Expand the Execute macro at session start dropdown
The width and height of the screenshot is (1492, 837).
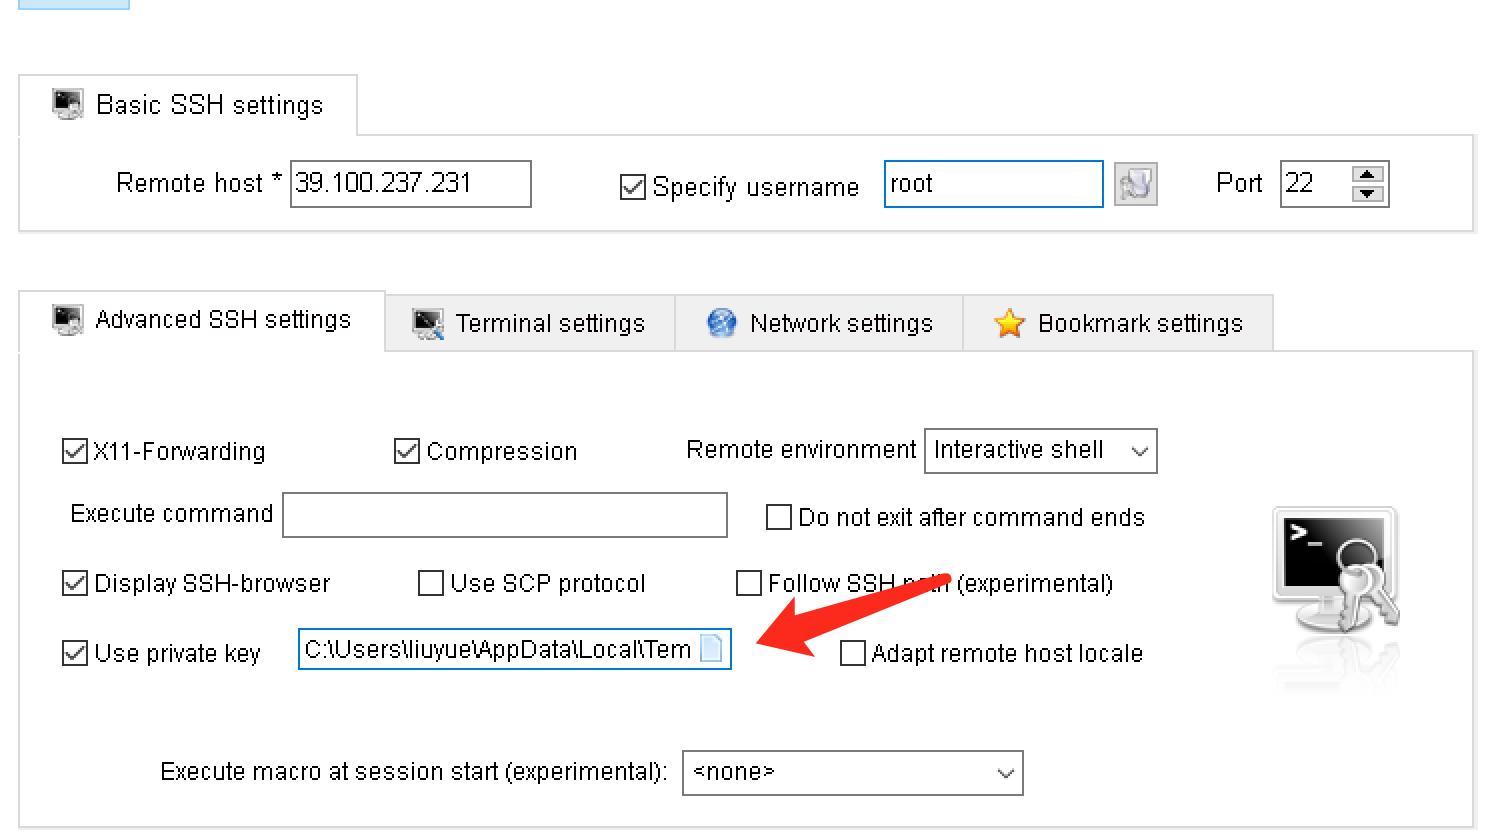point(853,773)
